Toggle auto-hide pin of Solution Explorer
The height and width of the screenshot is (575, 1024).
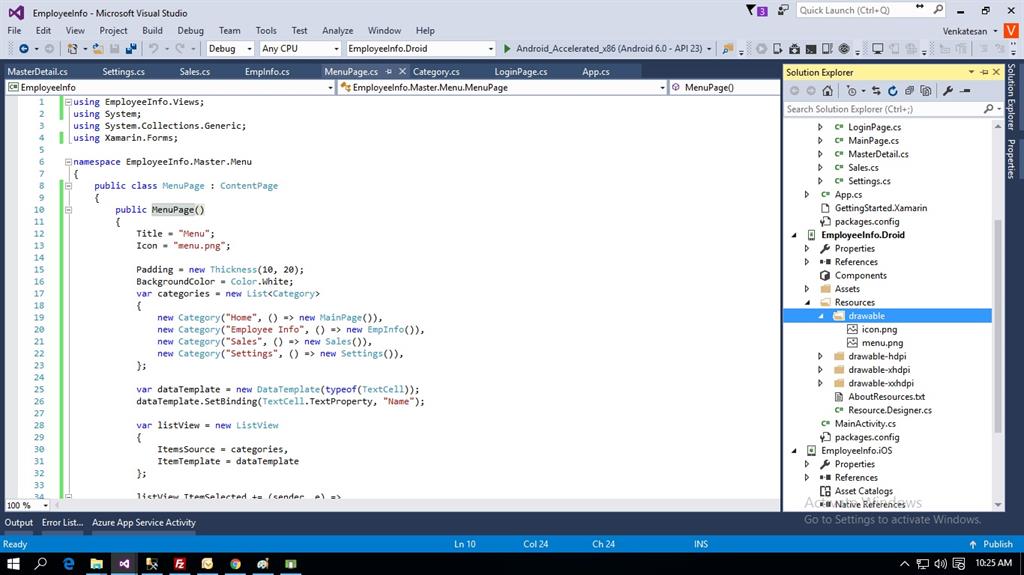pos(984,72)
